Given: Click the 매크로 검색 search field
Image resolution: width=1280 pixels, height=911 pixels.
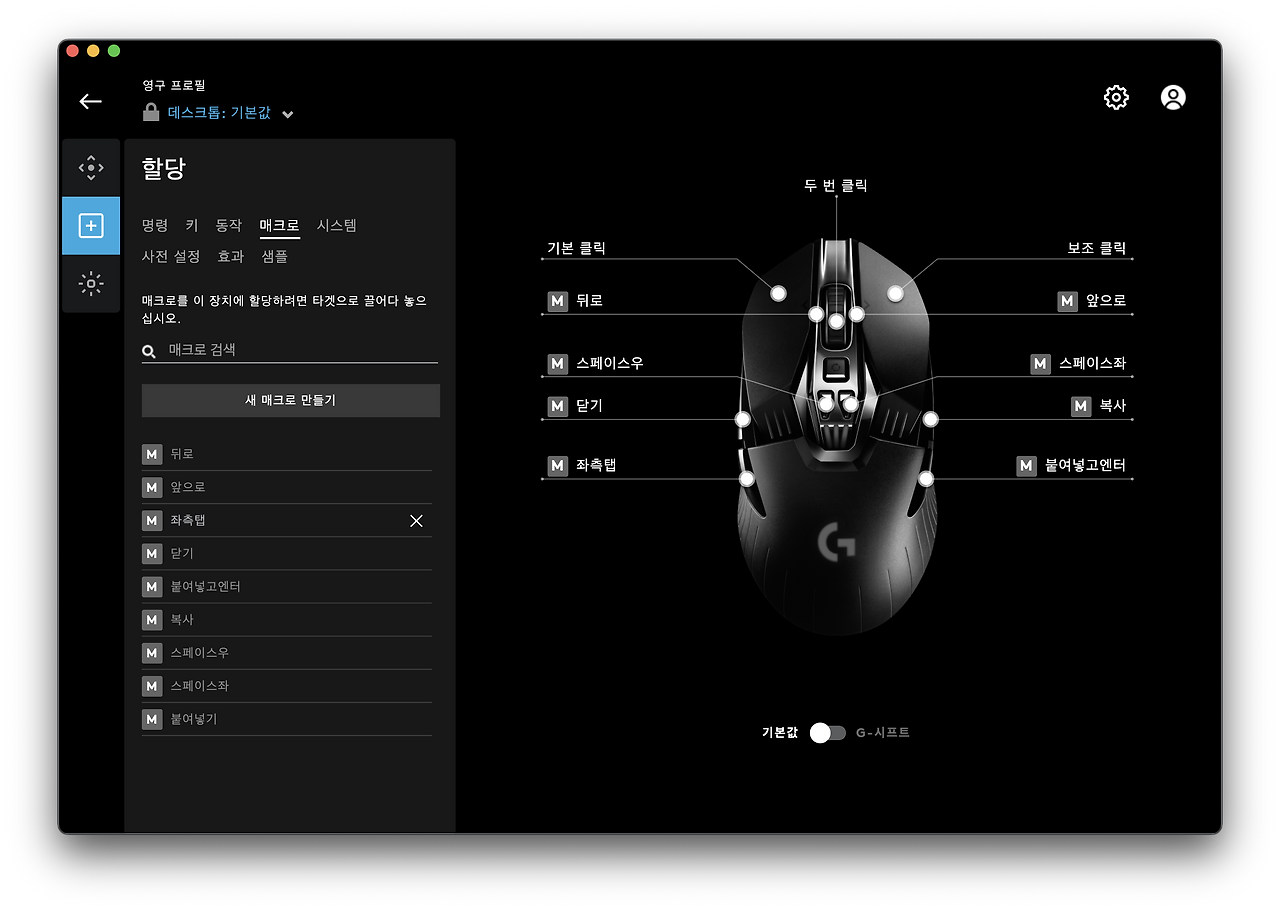Looking at the screenshot, I should 290,350.
